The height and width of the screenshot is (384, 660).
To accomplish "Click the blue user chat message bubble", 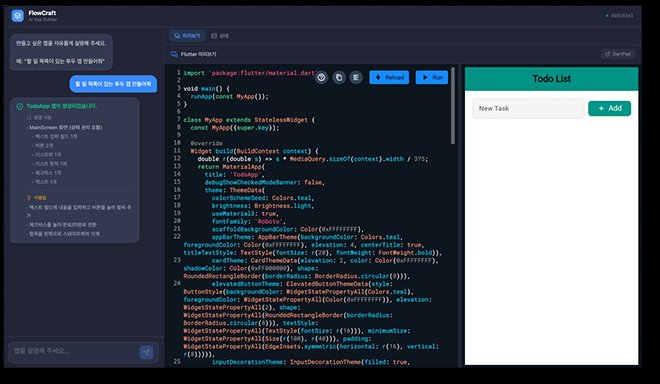I will (113, 84).
